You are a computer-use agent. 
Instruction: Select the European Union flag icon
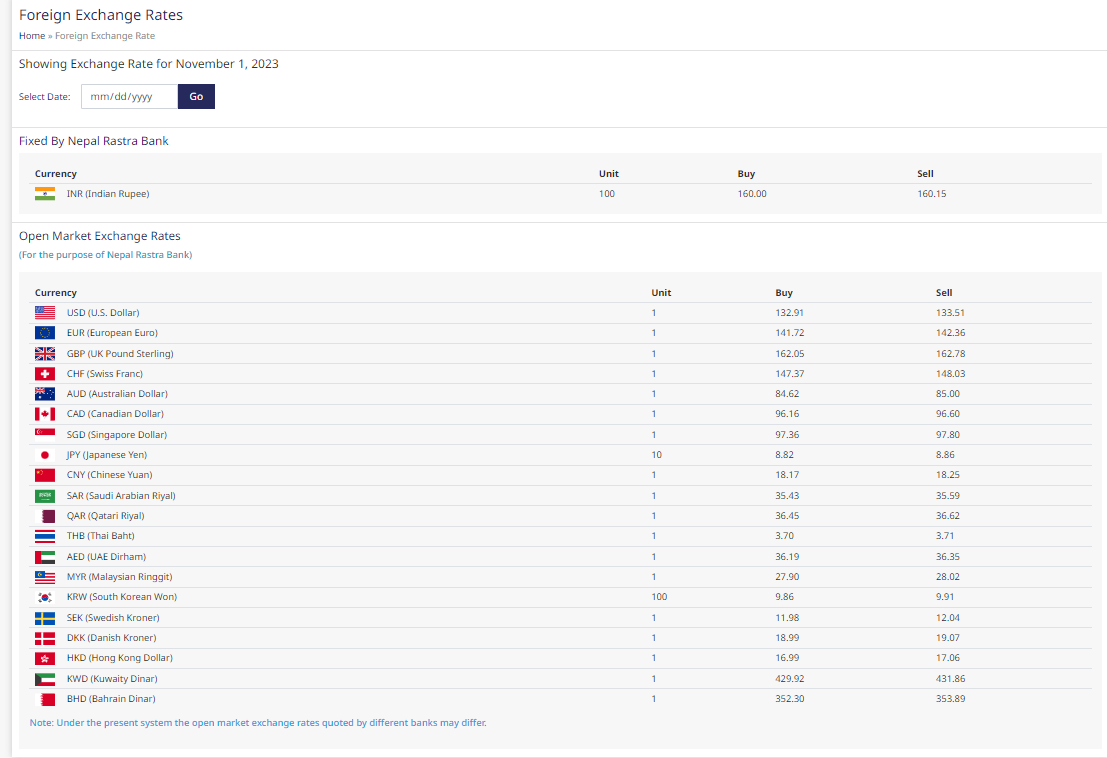[x=45, y=333]
